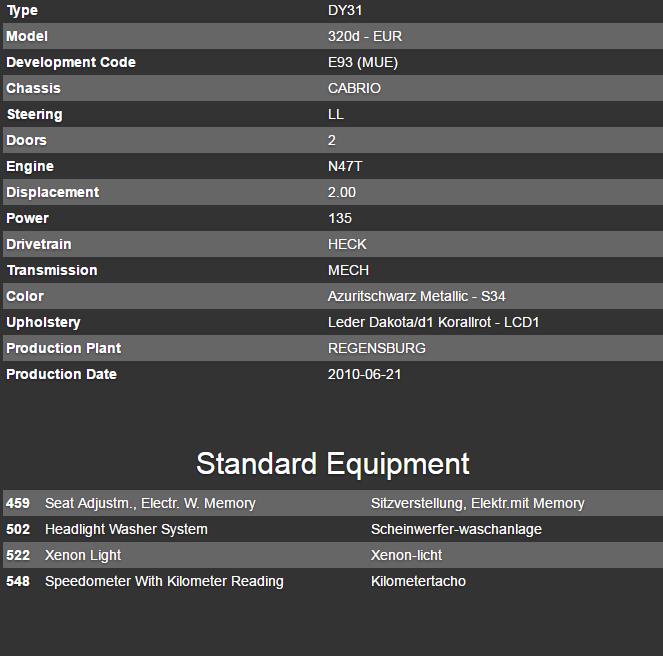Click equipment code 459
The height and width of the screenshot is (656, 663).
(18, 503)
